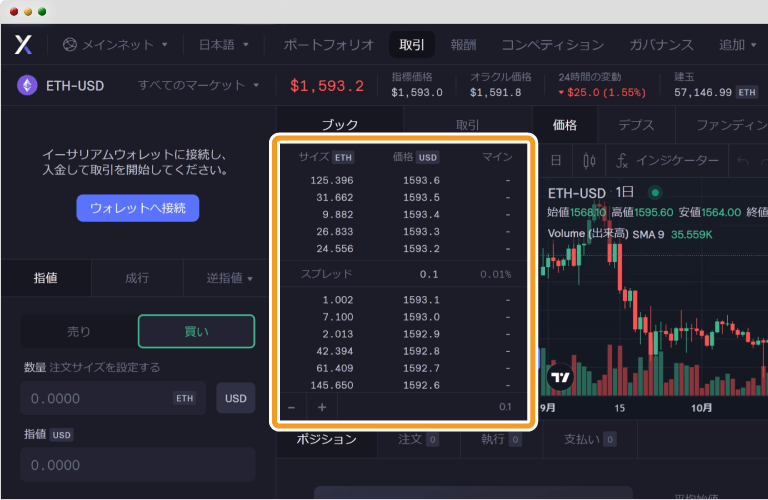768x500 pixels.
Task: Open the 注文 orders tab
Action: [419, 439]
